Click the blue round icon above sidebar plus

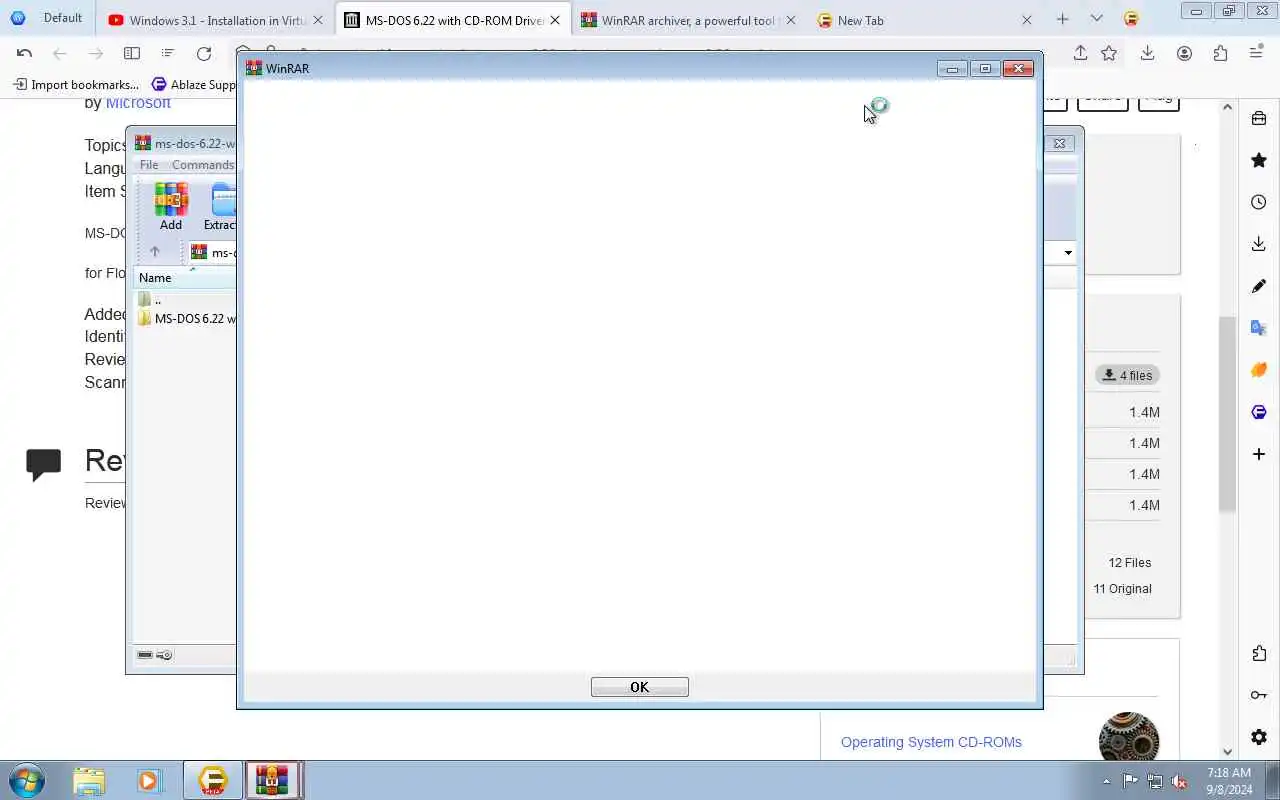(x=1259, y=412)
